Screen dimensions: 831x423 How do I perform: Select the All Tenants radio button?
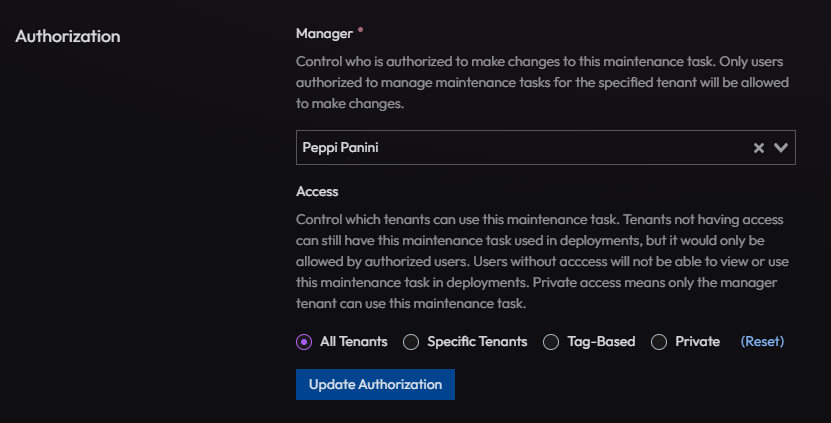(304, 342)
